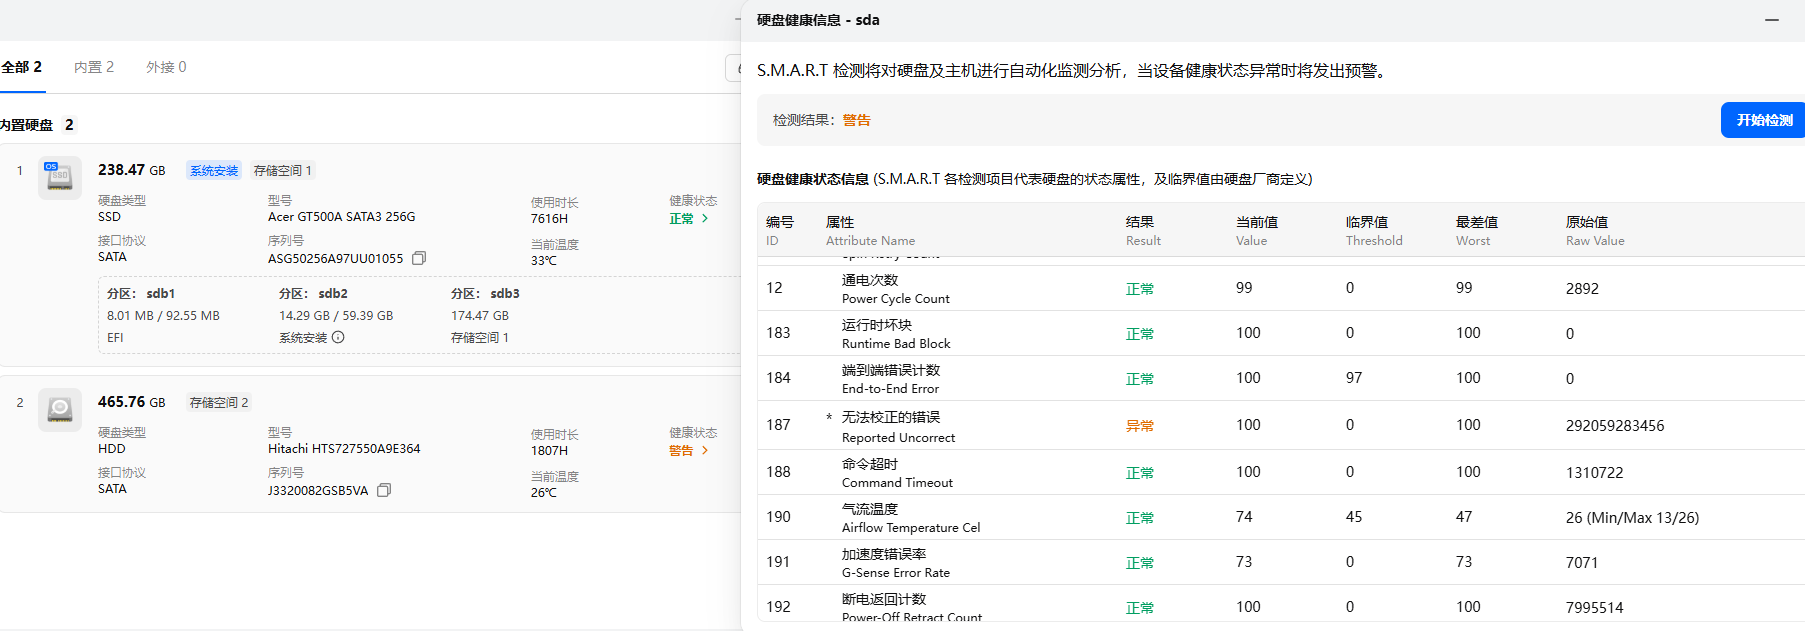Image resolution: width=1805 pixels, height=631 pixels.
Task: Switch to the 外接 0 tab
Action: (166, 67)
